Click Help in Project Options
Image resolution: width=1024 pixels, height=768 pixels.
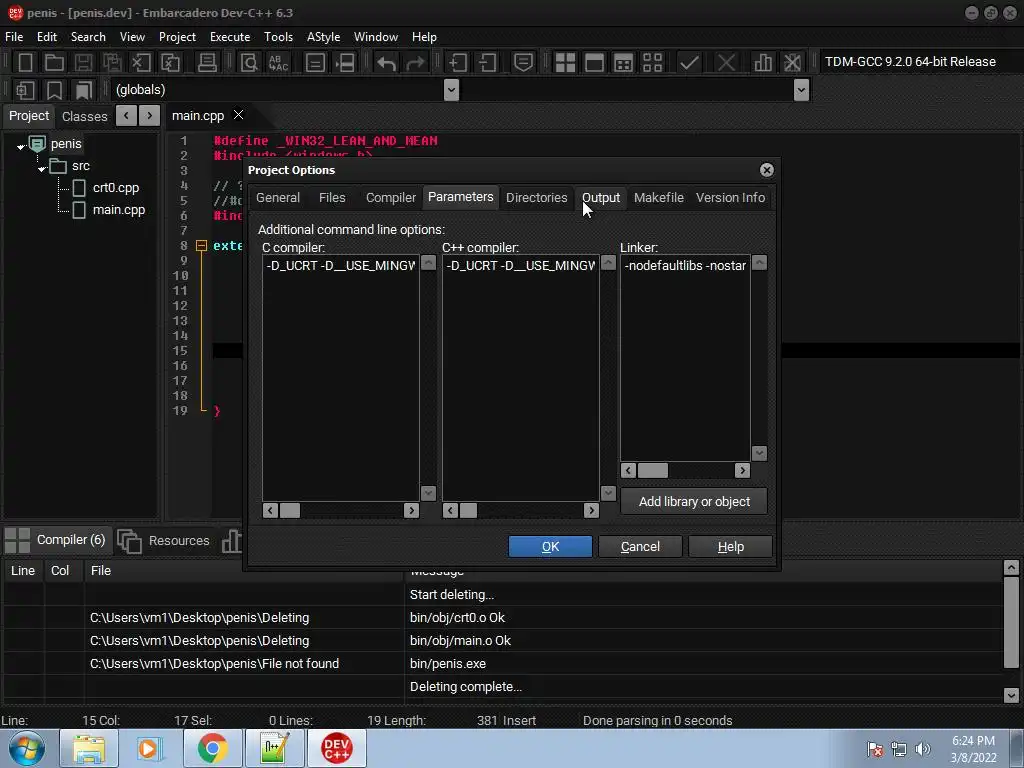pos(730,547)
